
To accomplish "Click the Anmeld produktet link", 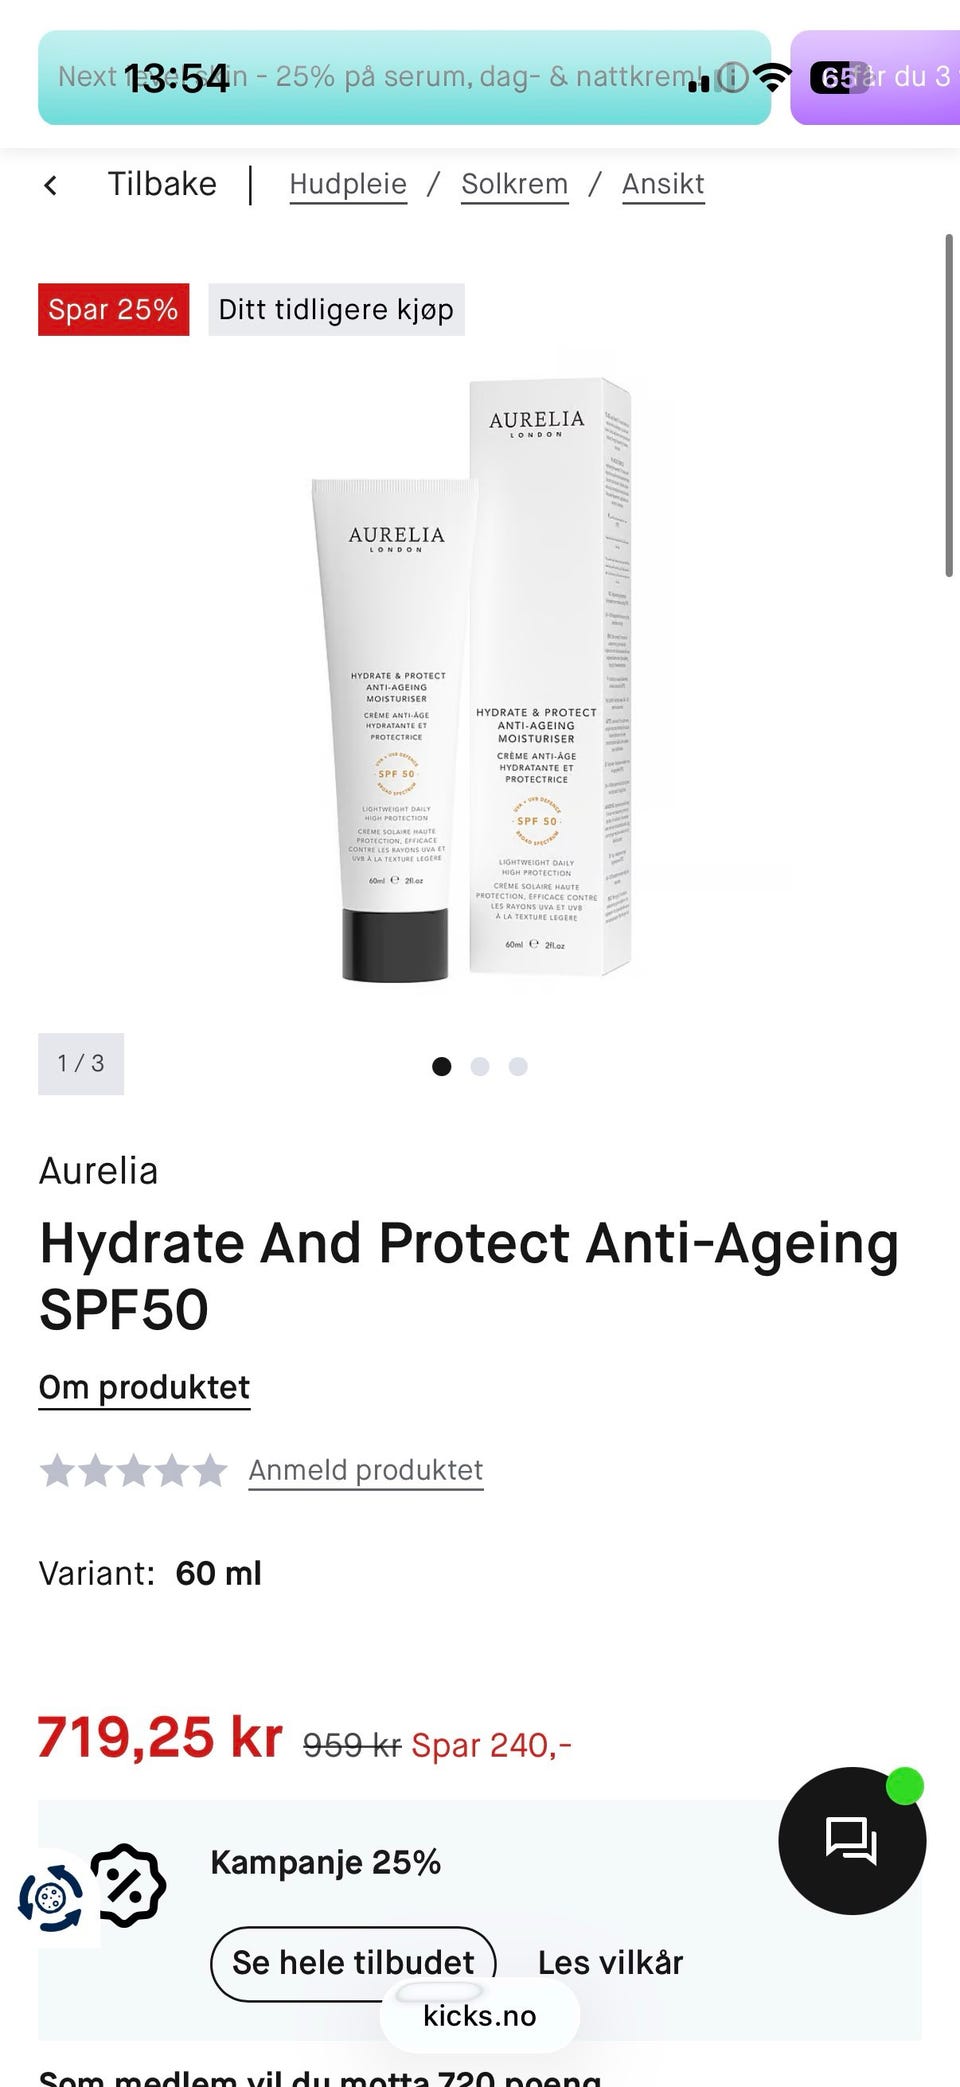I will 366,1471.
